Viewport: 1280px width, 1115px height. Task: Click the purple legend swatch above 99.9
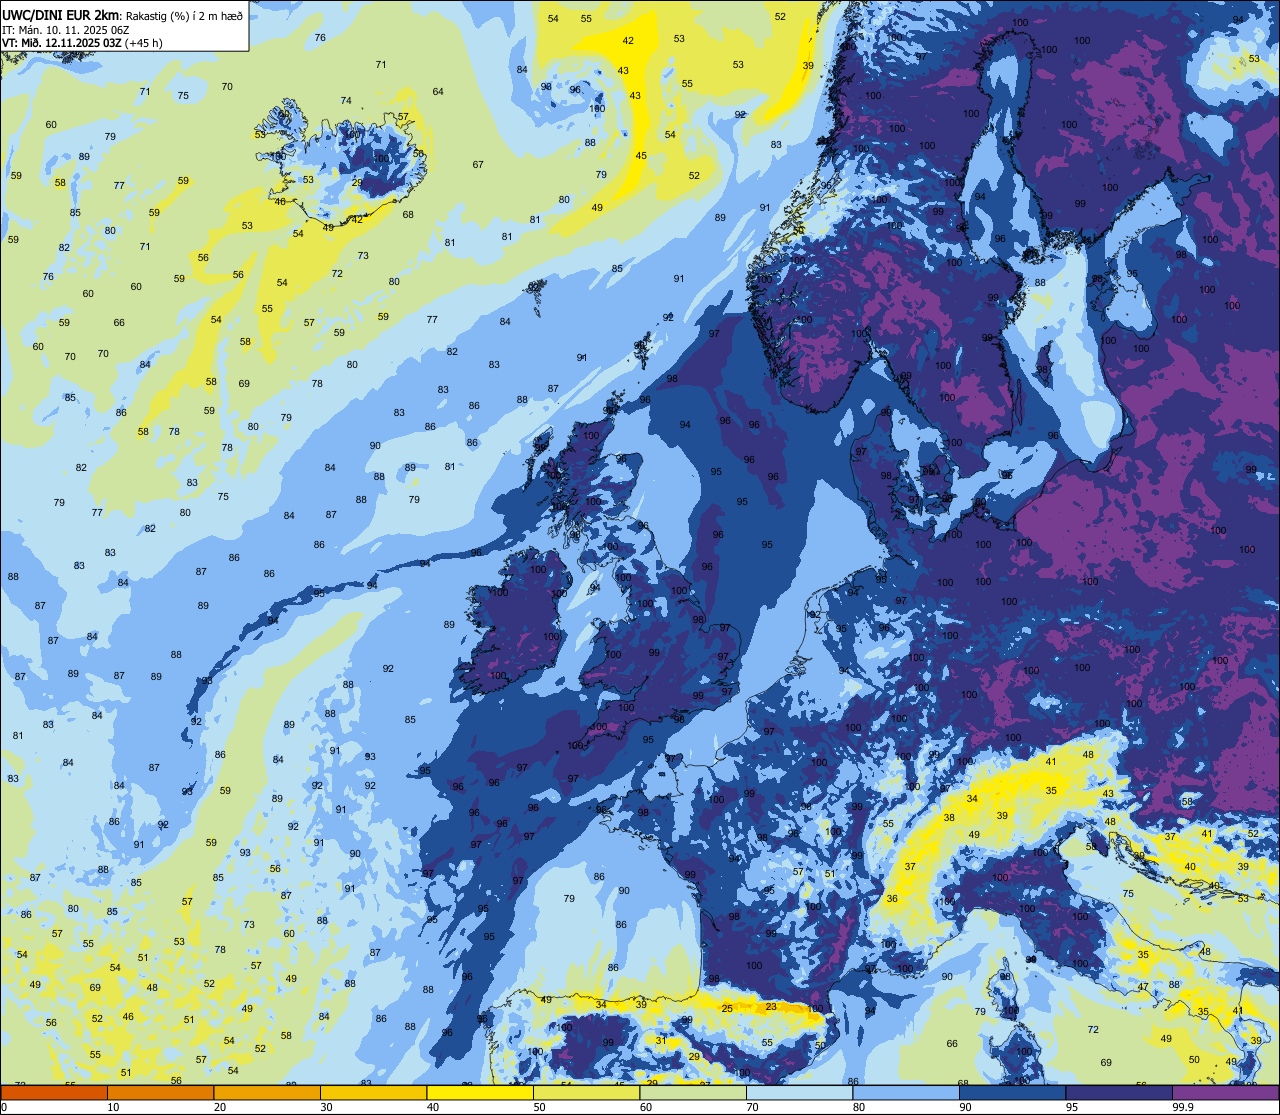pyautogui.click(x=1225, y=1092)
